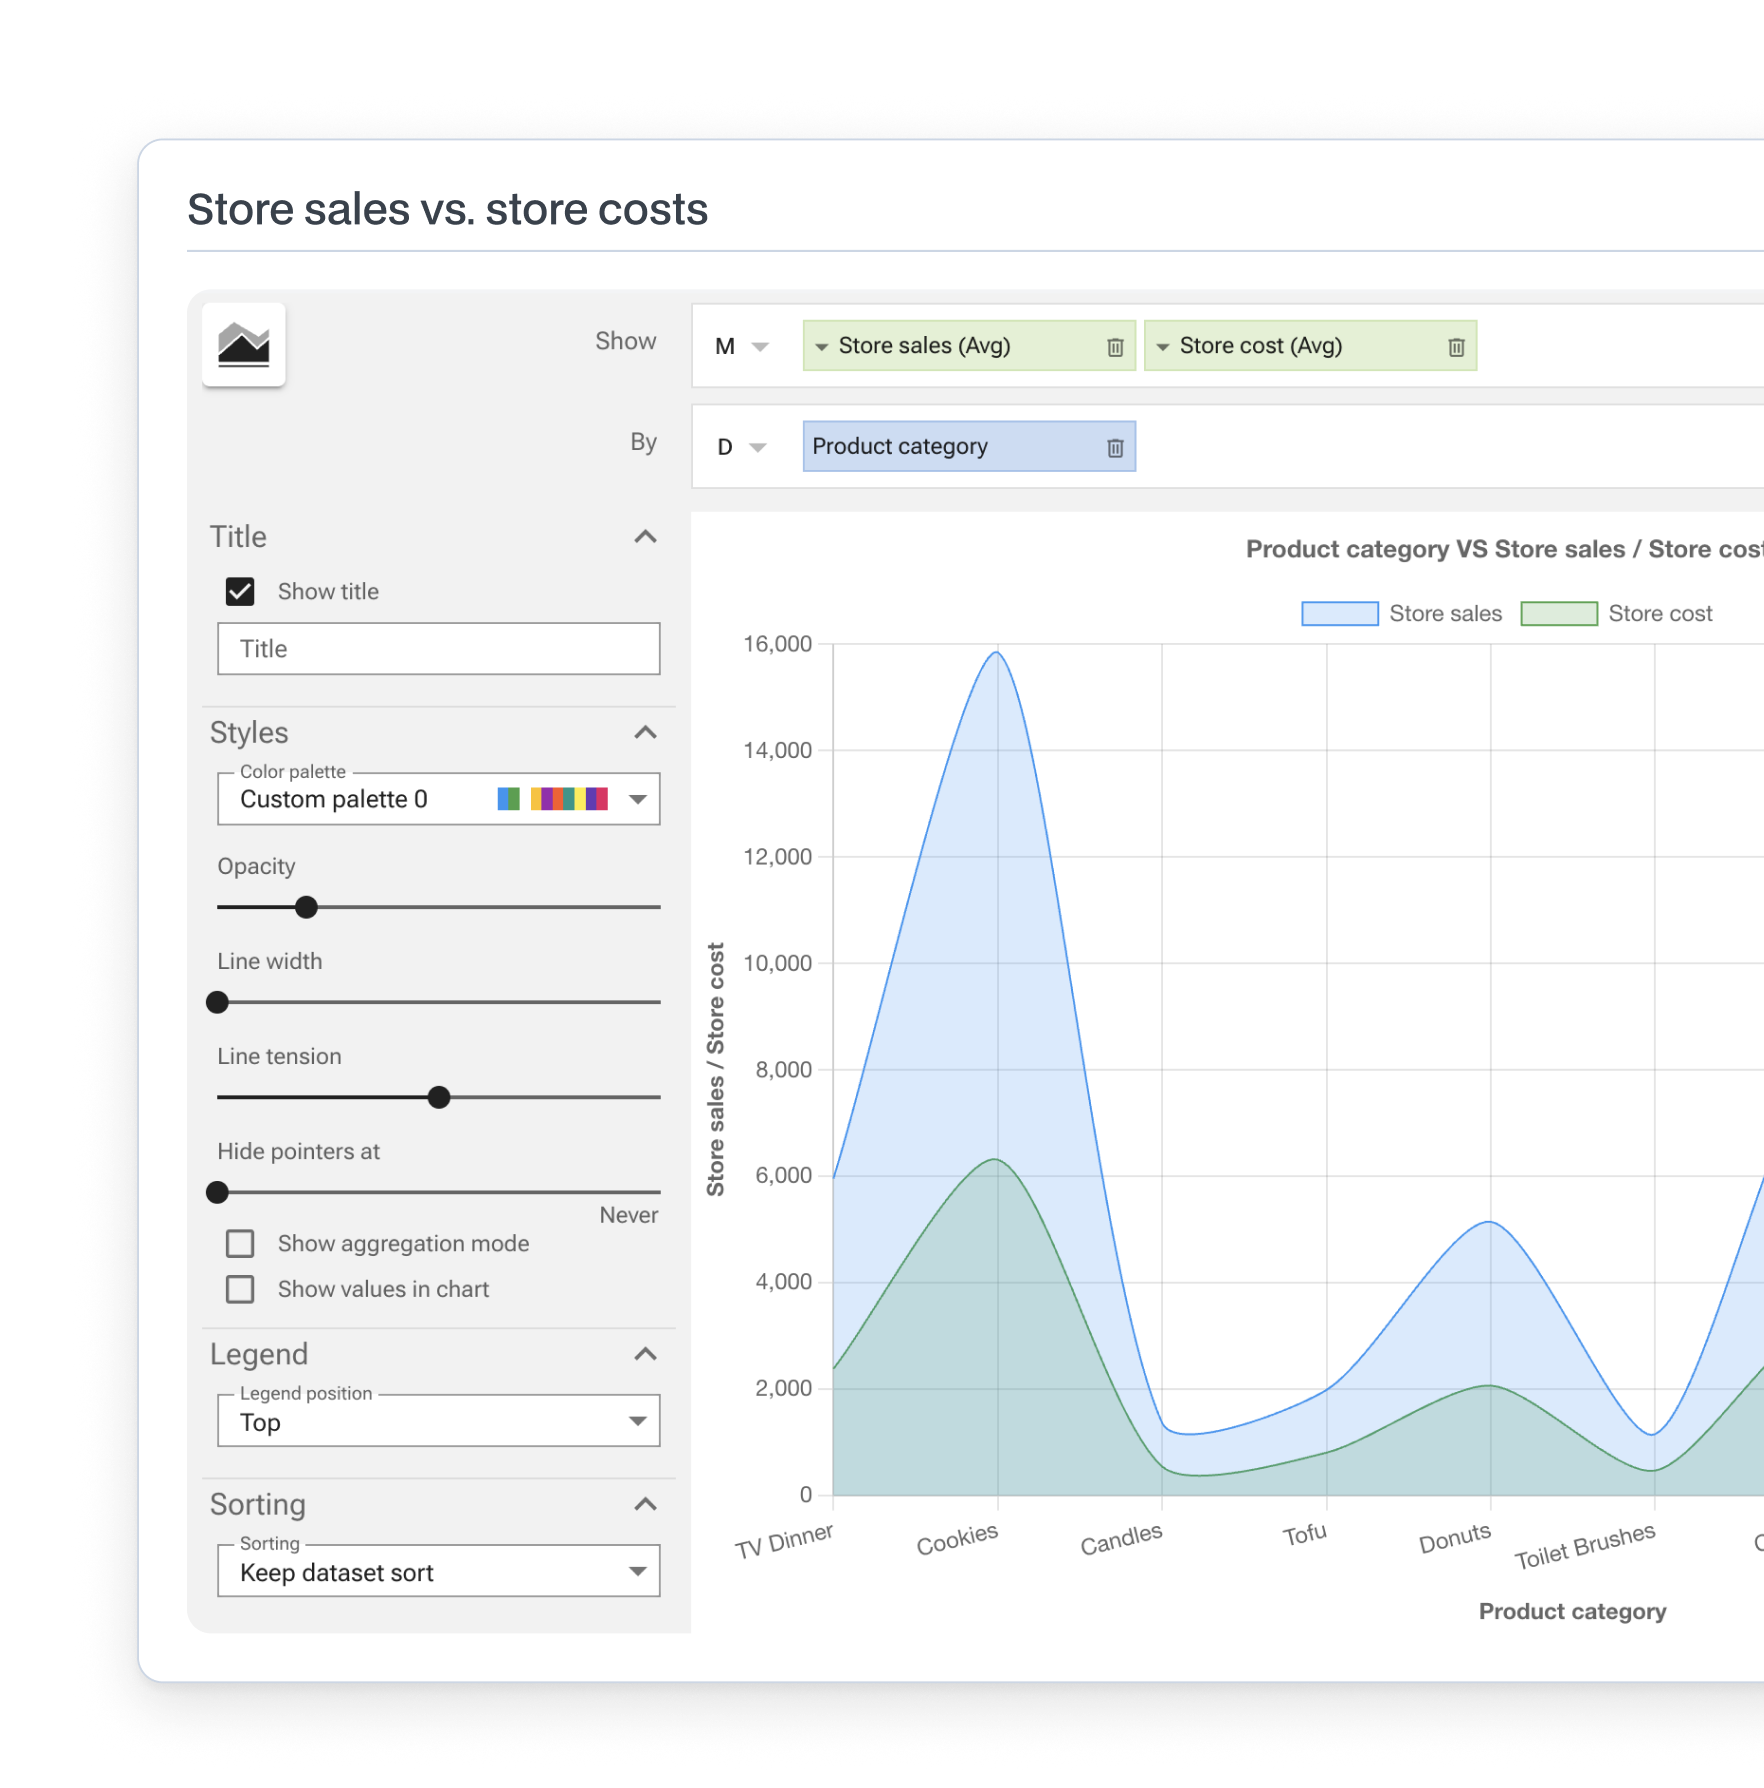Toggle Store cost series in chart legend

pyautogui.click(x=1617, y=614)
